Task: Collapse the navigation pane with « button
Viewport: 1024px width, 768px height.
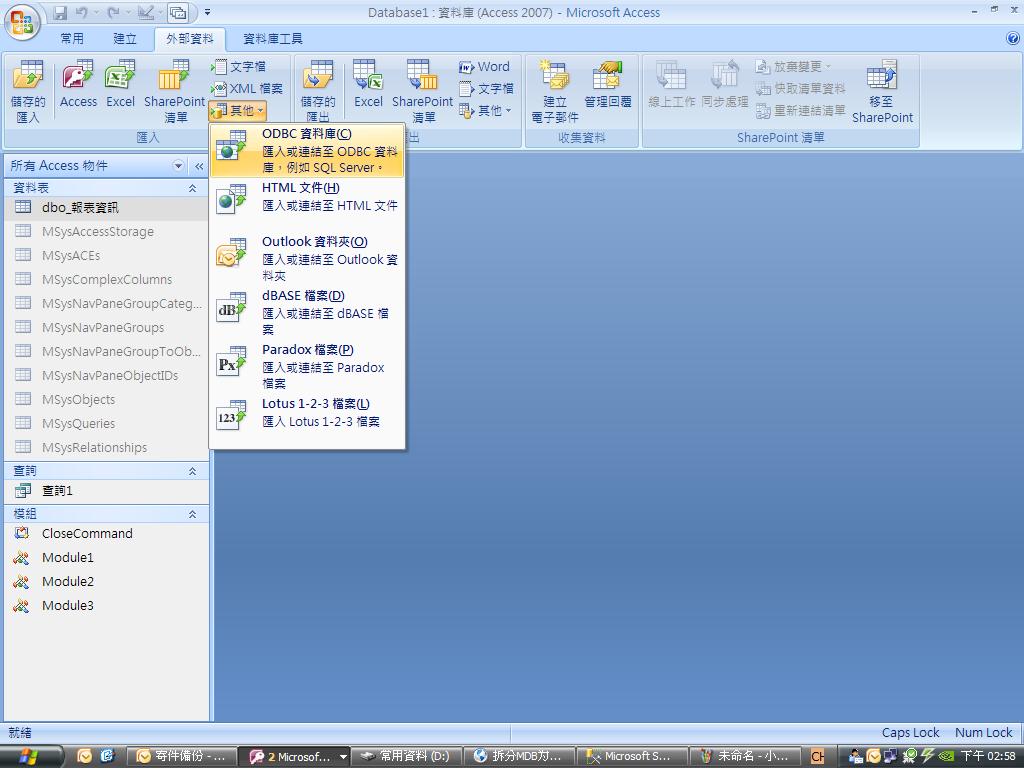Action: click(199, 167)
